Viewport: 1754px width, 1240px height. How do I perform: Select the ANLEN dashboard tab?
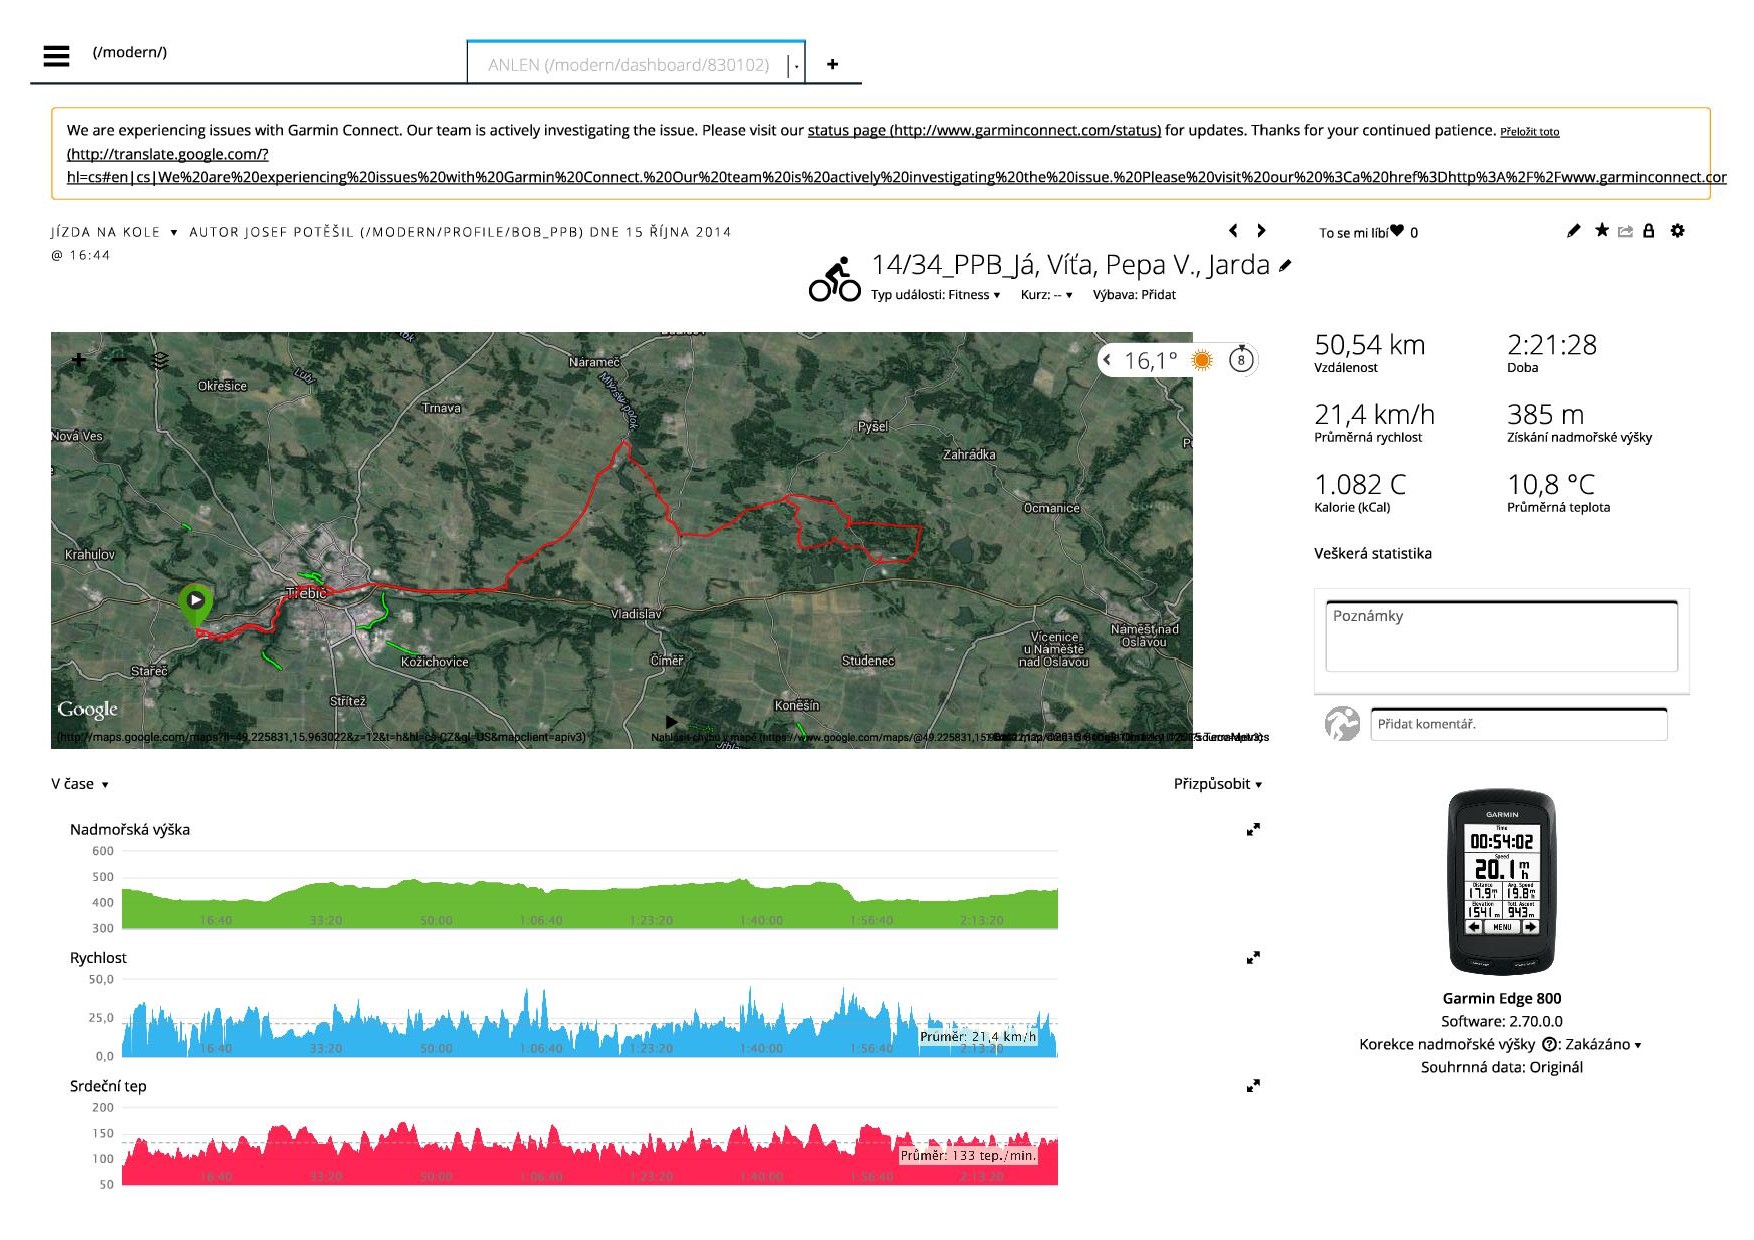[x=628, y=65]
